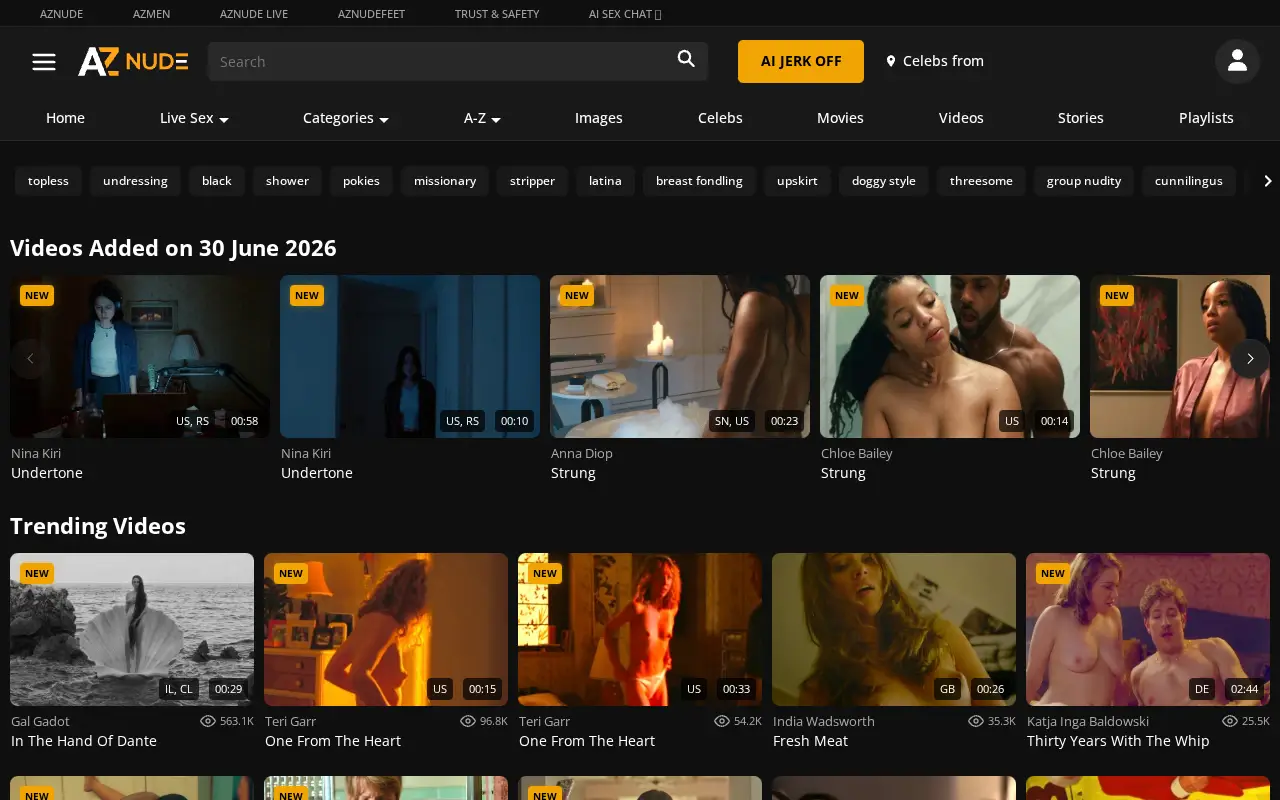Open the In The Hand Of Dante thumbnail

point(132,629)
